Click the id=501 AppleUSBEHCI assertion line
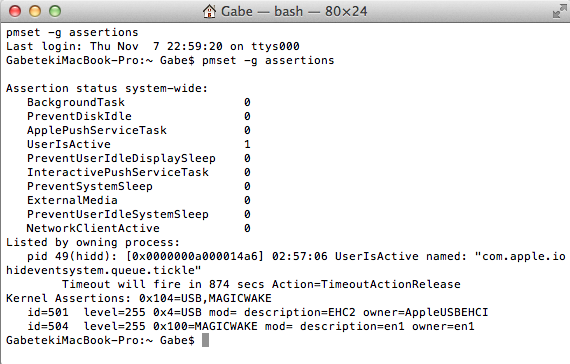The image size is (570, 364). point(258,312)
